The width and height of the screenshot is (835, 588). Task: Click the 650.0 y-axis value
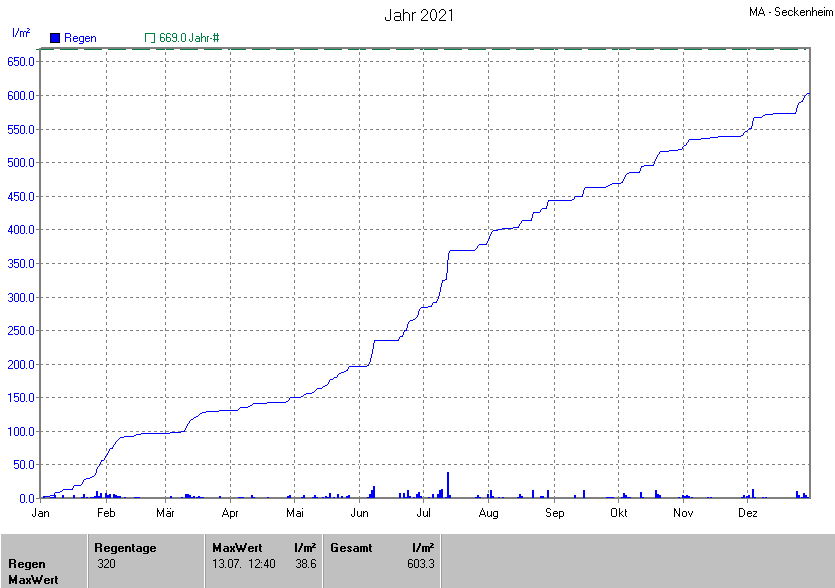pos(22,62)
